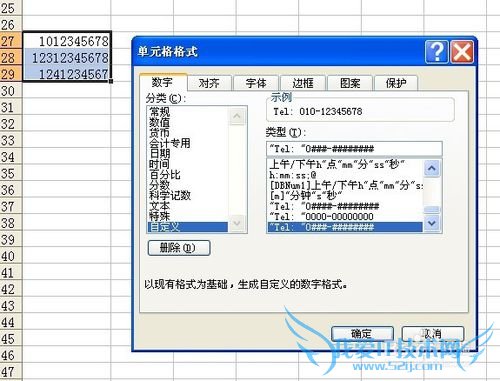Switch to the 边框 tab

click(303, 83)
